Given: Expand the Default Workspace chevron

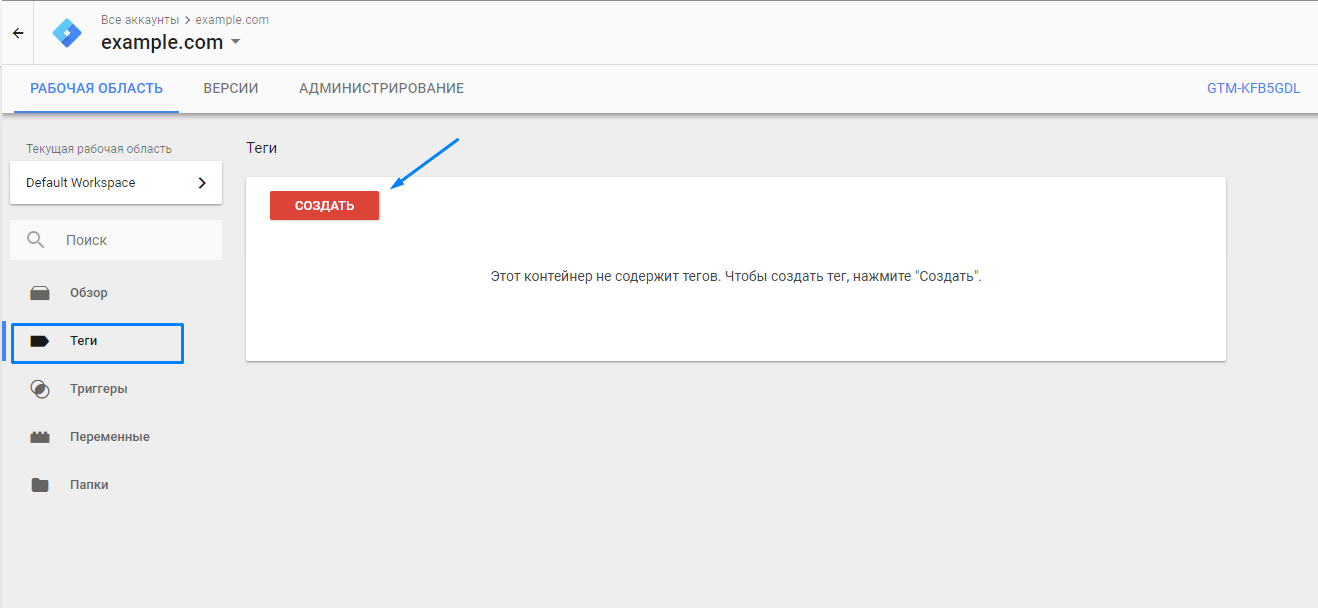Looking at the screenshot, I should [202, 183].
